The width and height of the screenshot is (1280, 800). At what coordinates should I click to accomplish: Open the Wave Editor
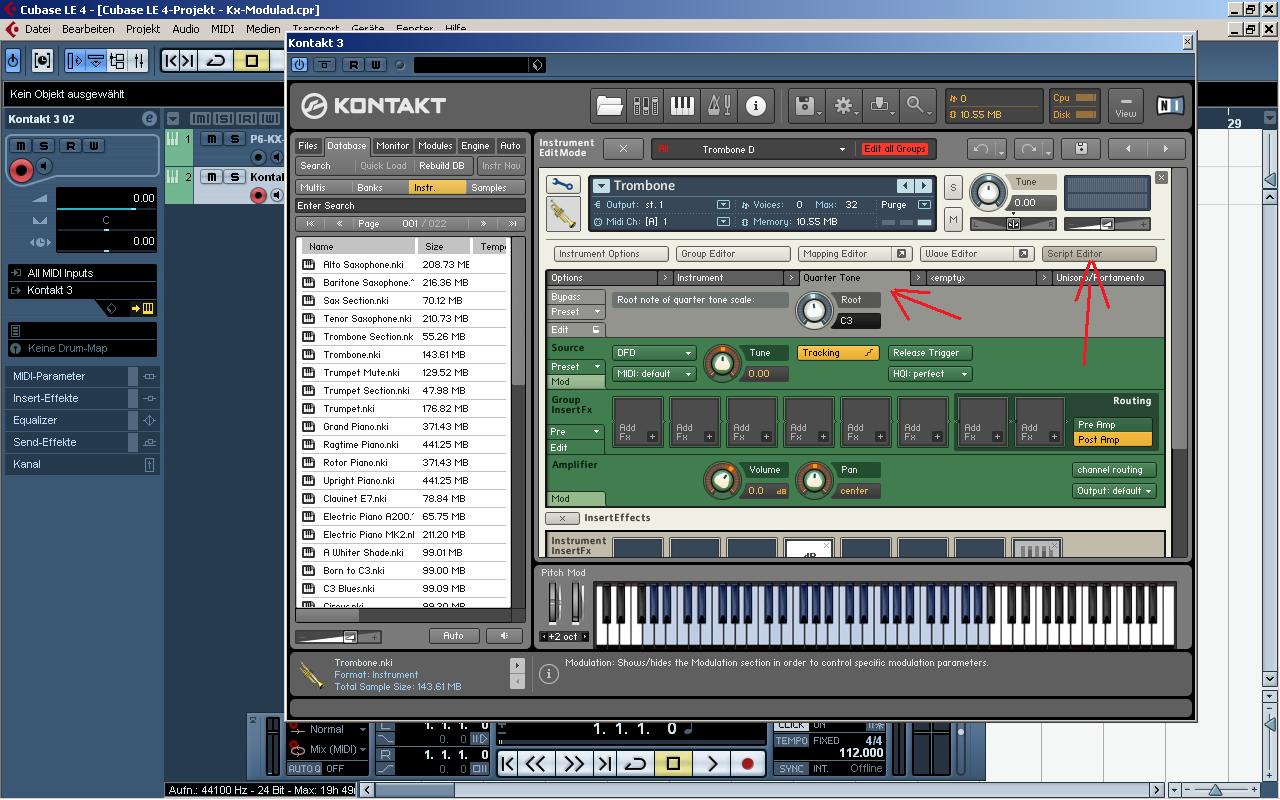click(976, 254)
